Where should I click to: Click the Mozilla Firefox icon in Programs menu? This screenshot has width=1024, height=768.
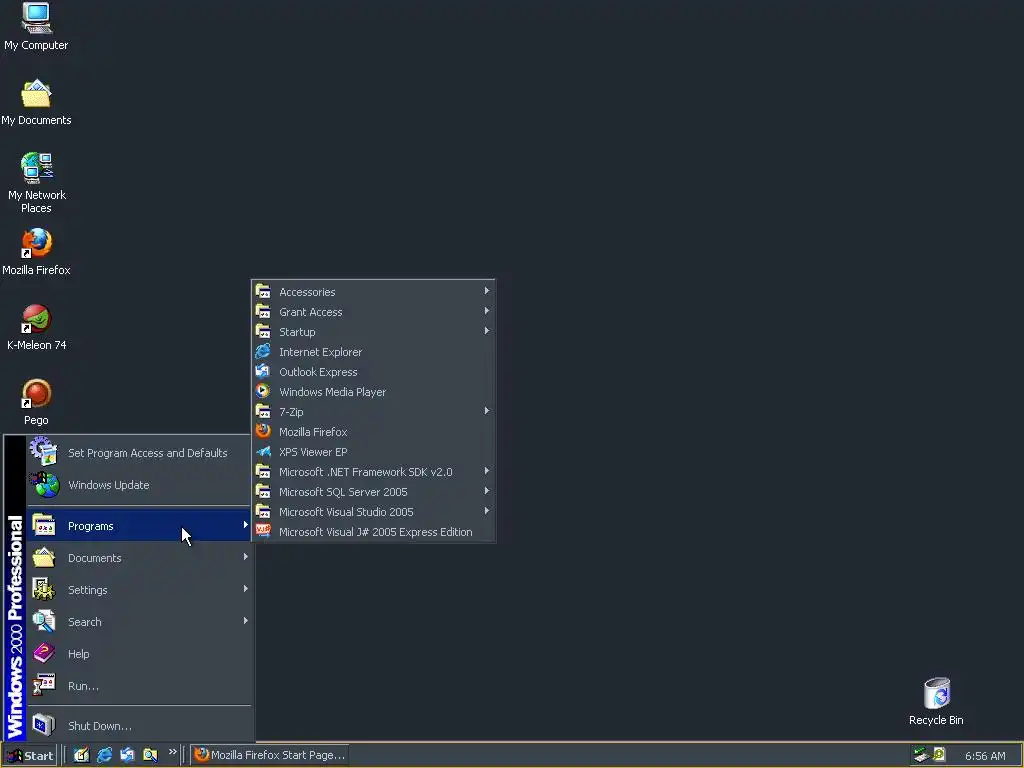click(x=263, y=432)
